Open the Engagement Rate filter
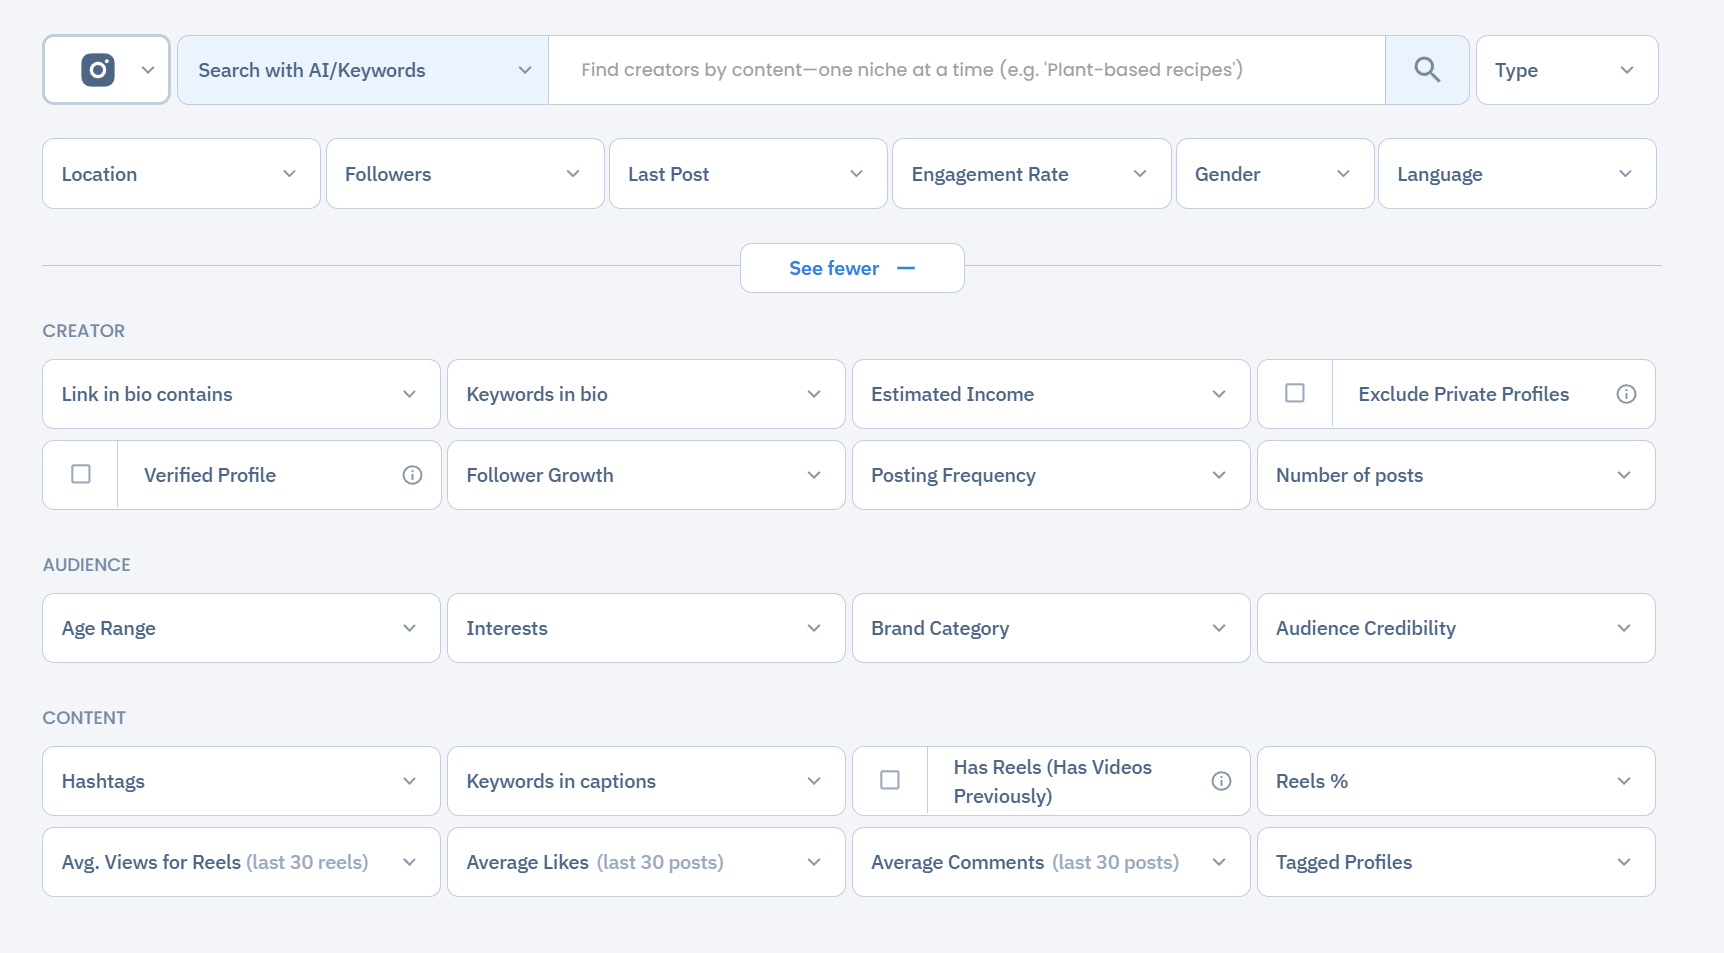The width and height of the screenshot is (1724, 953). tap(1031, 174)
